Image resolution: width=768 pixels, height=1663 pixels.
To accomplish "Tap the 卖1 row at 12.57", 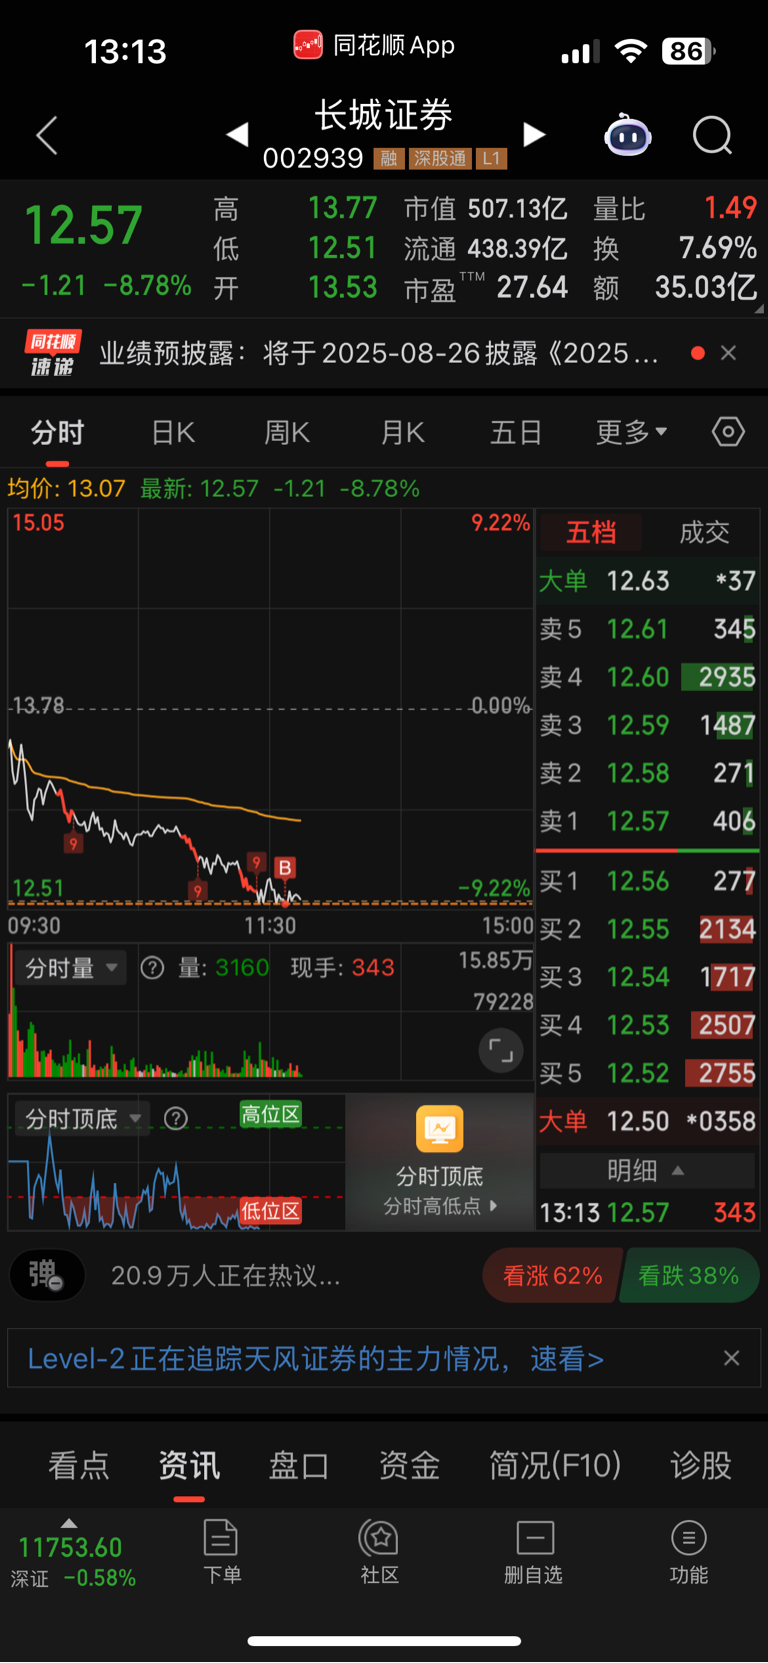I will click(x=647, y=821).
